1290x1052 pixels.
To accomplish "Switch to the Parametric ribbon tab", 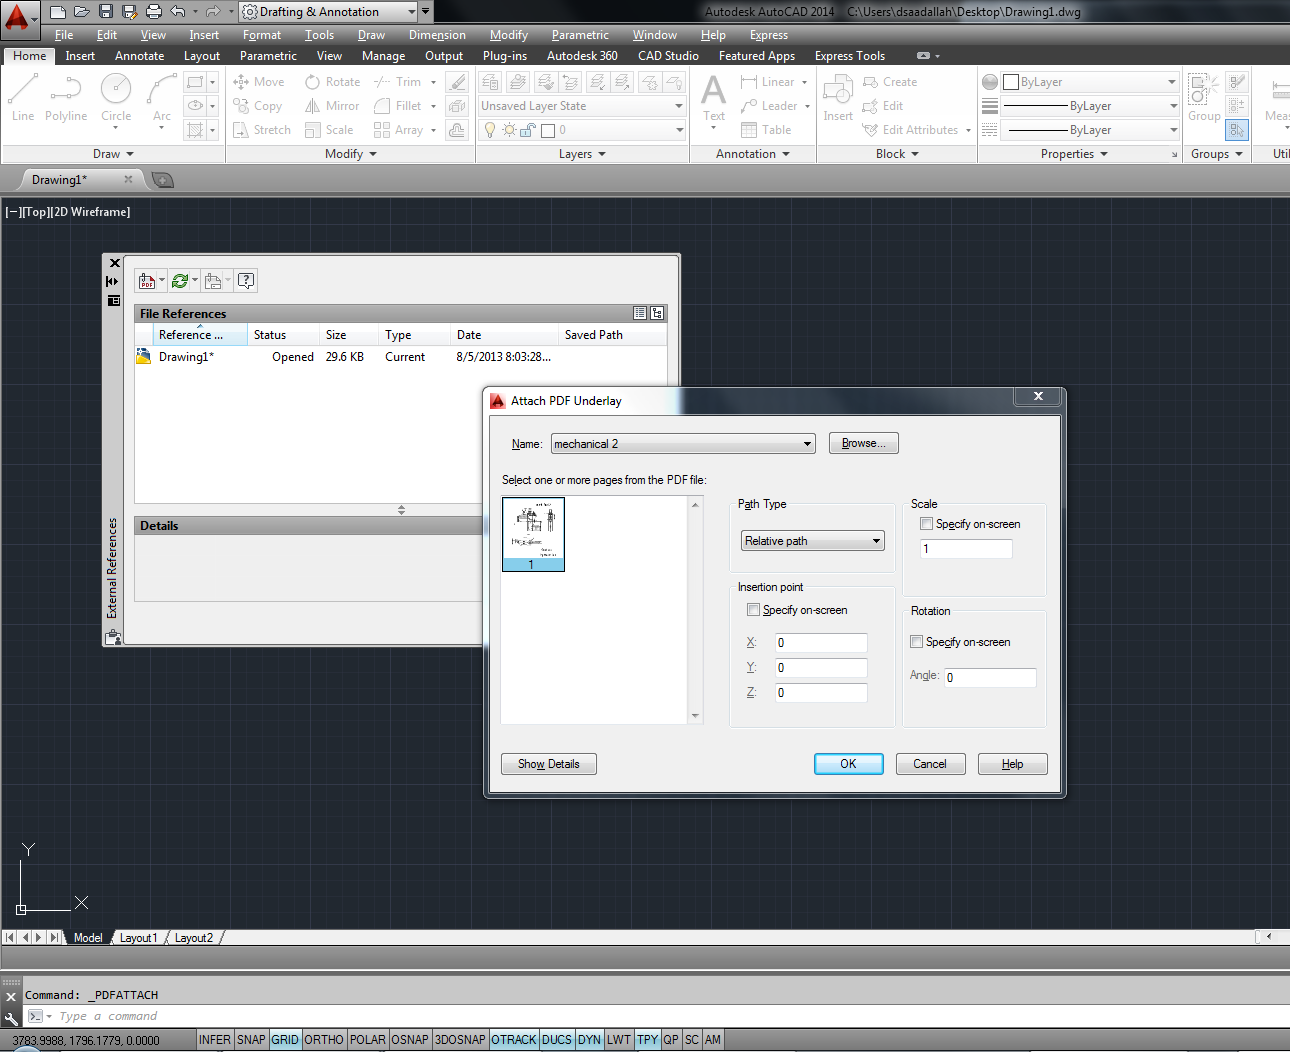I will click(x=268, y=56).
